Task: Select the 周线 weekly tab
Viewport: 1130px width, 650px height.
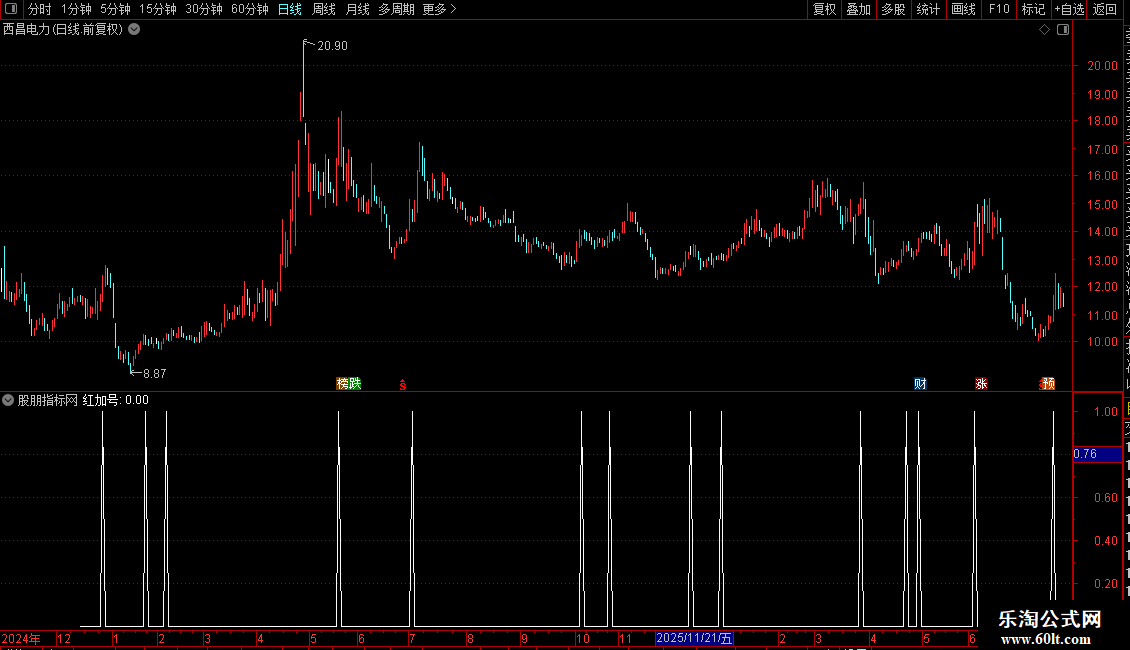Action: pos(324,9)
